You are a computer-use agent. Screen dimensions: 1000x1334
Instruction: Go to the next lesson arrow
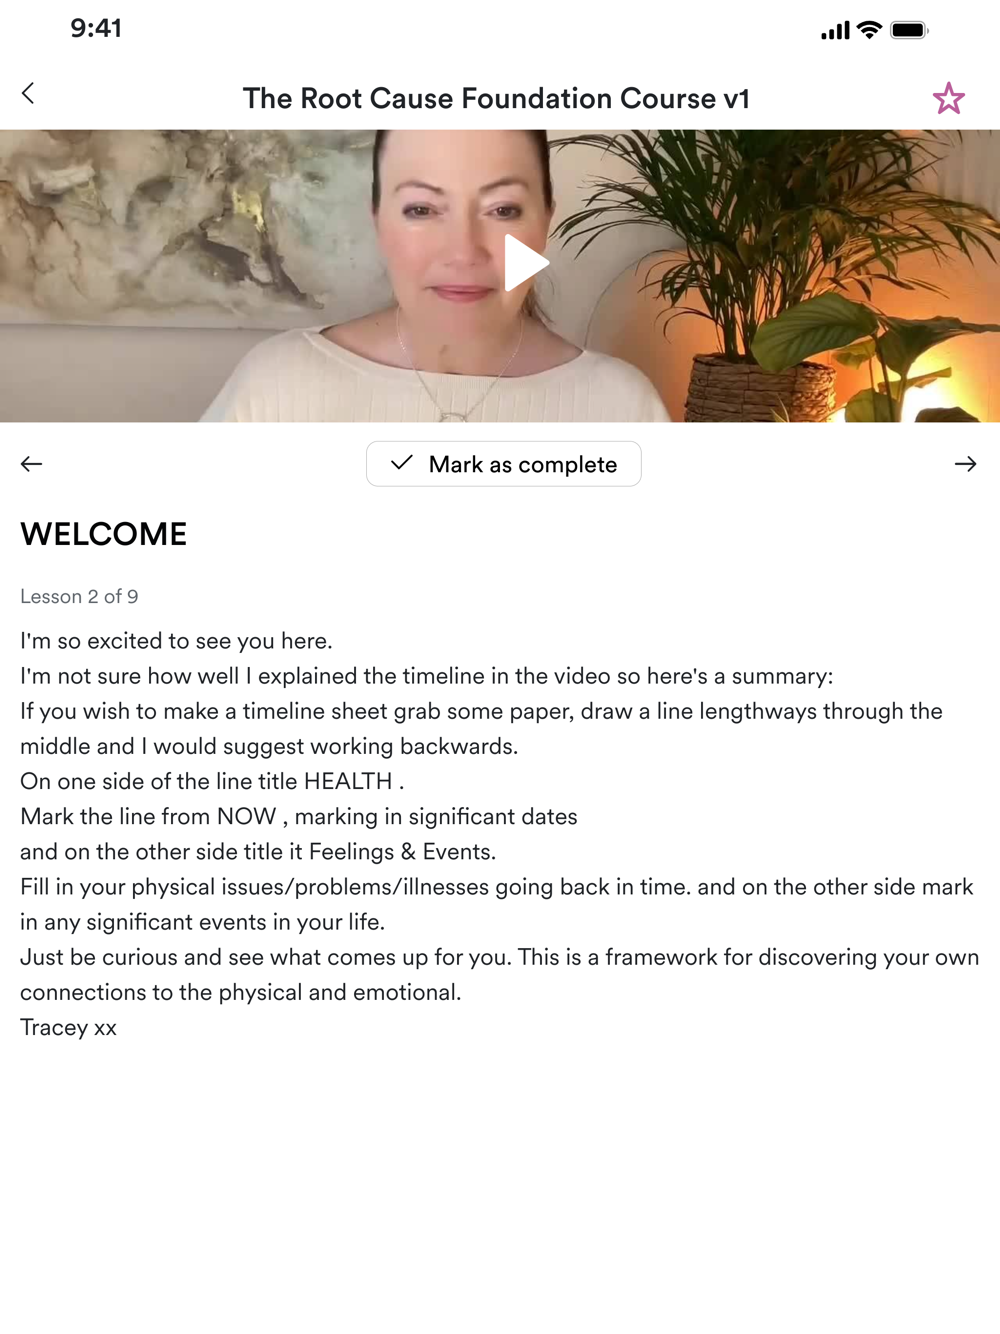coord(965,464)
